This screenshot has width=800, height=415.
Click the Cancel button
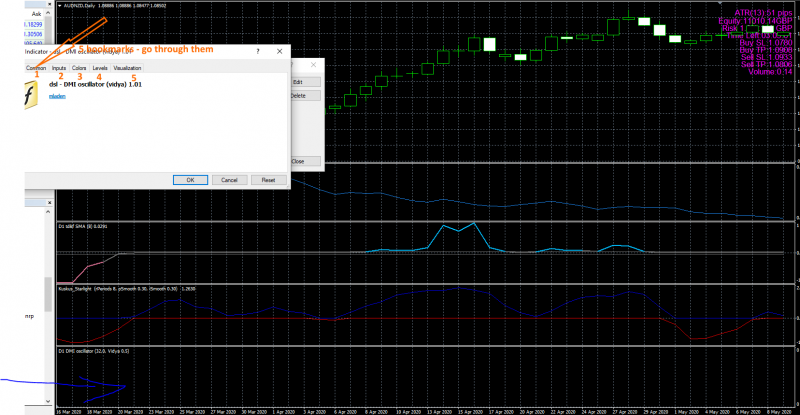(x=229, y=180)
